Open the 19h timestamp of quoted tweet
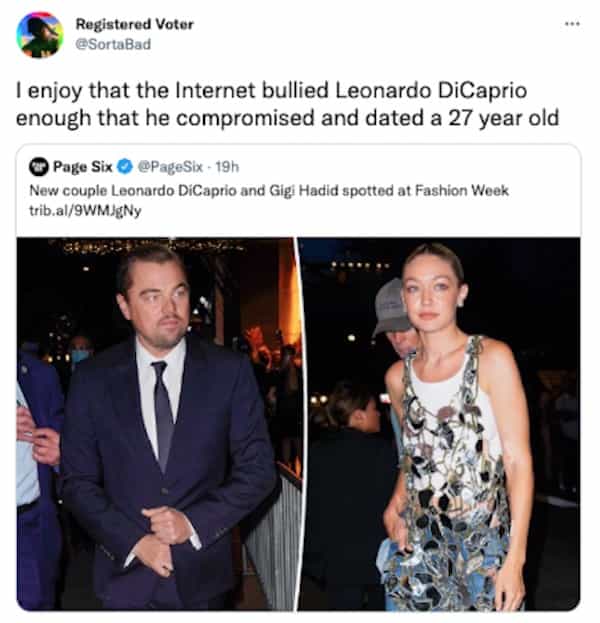Image resolution: width=600 pixels, height=623 pixels. point(227,167)
